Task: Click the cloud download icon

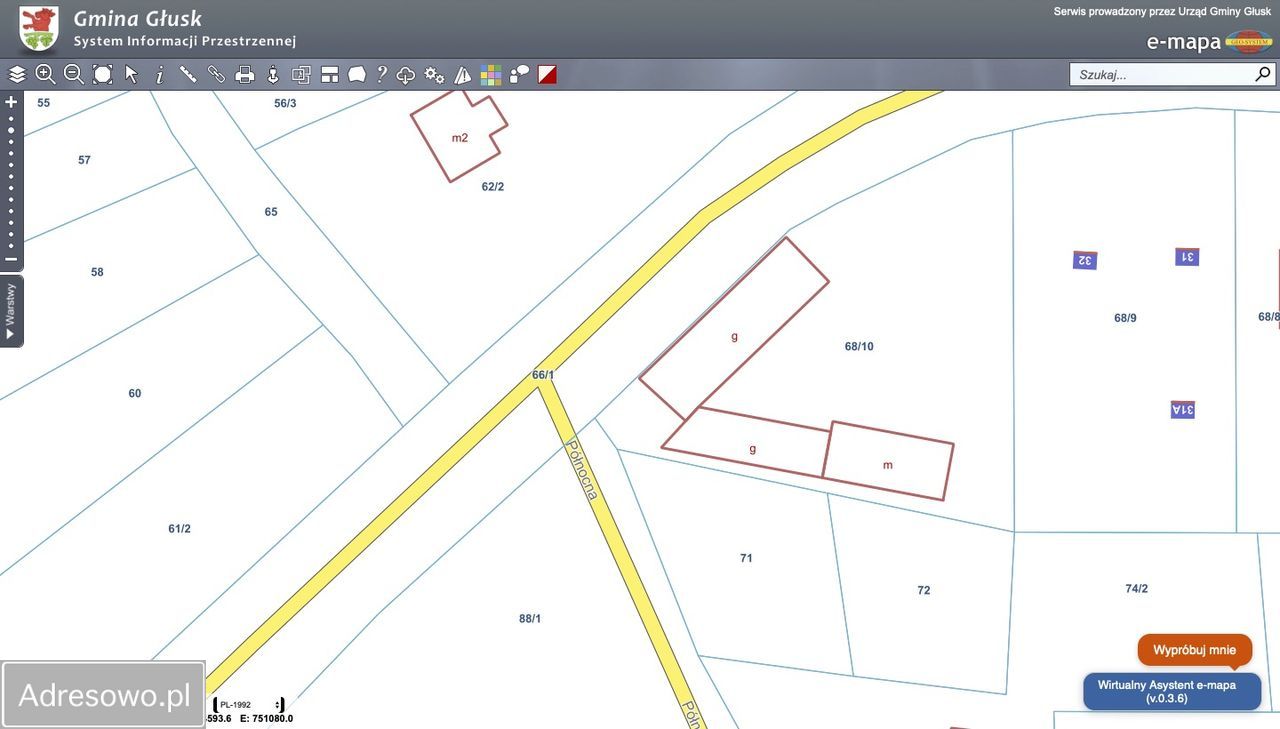Action: [x=406, y=75]
